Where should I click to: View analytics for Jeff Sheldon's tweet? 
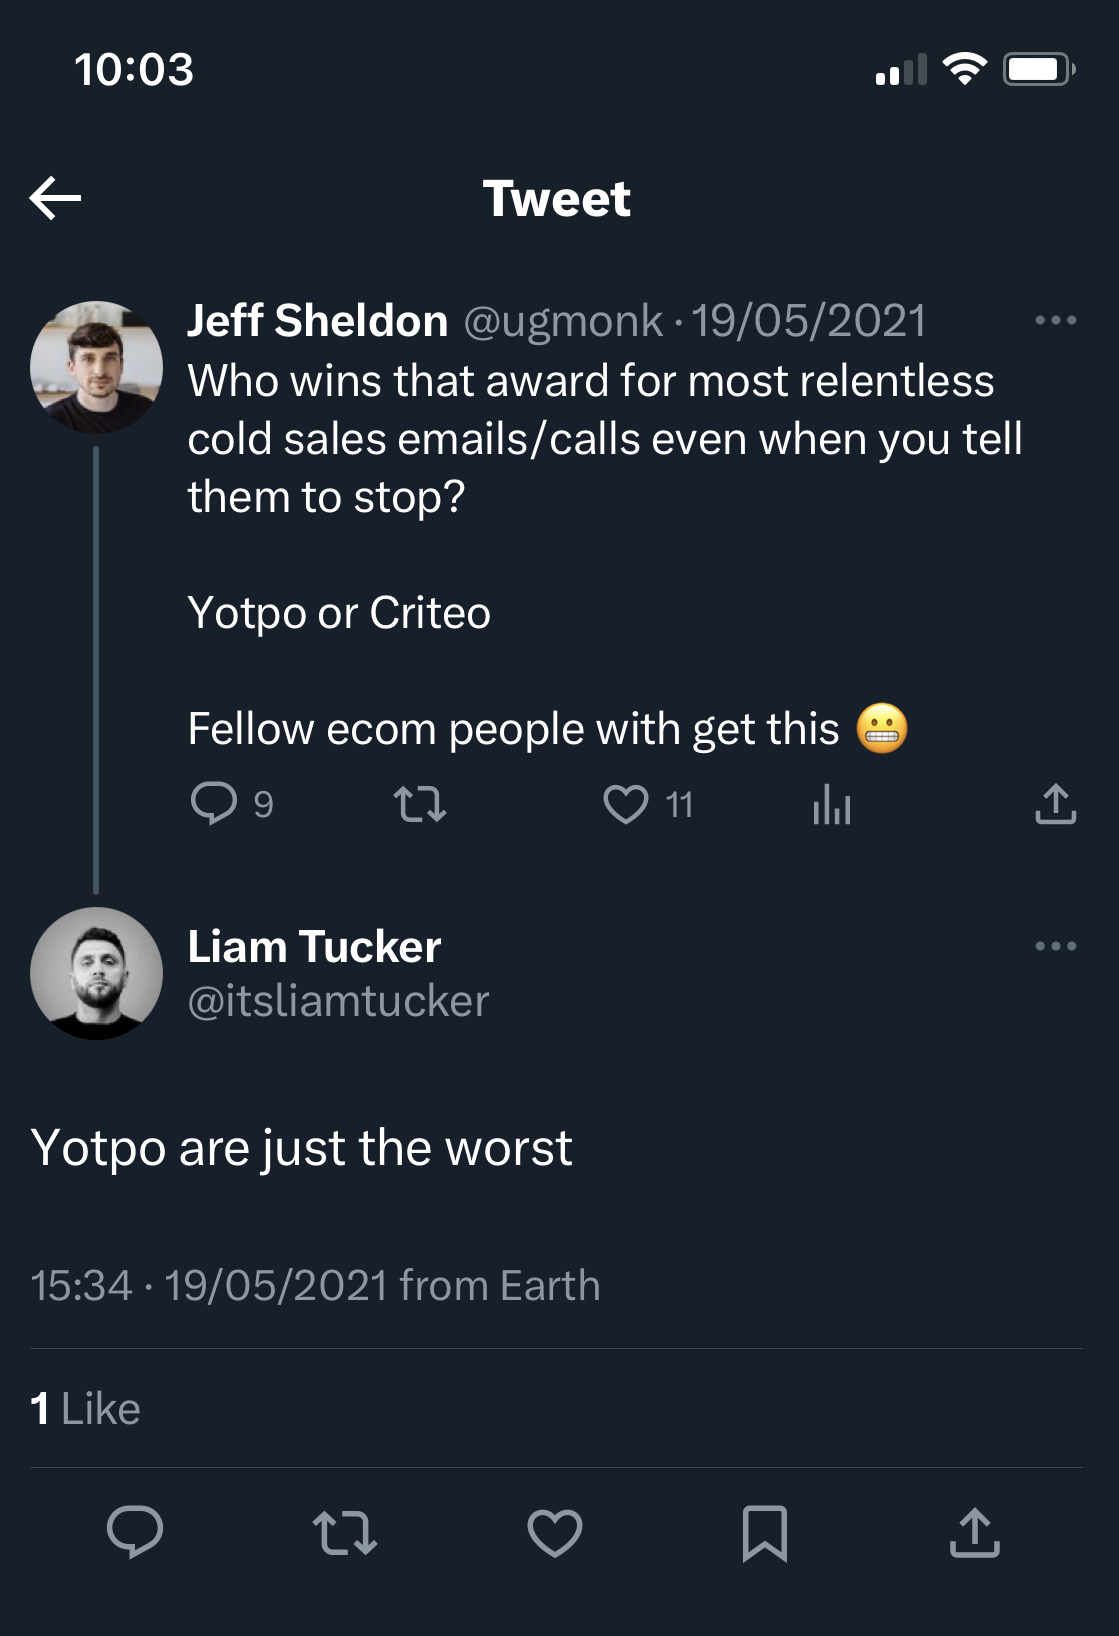point(832,804)
